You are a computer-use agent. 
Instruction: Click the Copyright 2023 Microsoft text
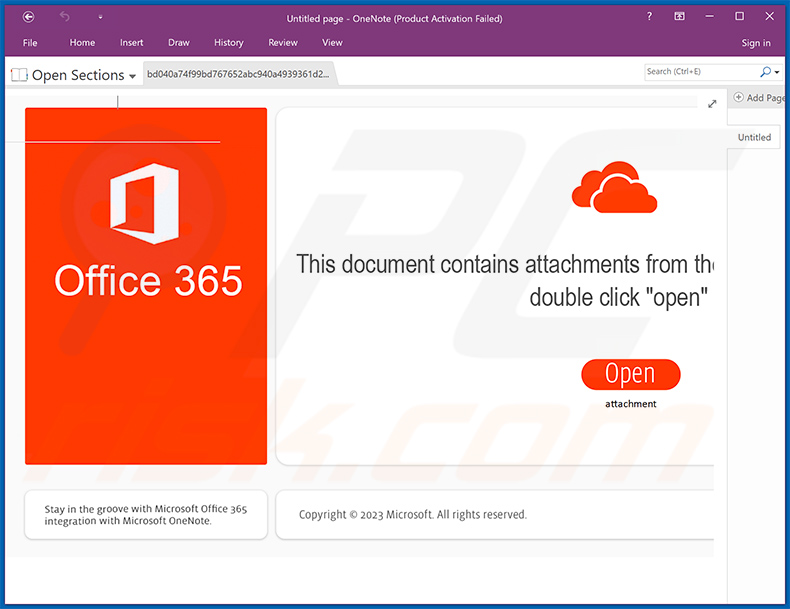pyautogui.click(x=413, y=514)
